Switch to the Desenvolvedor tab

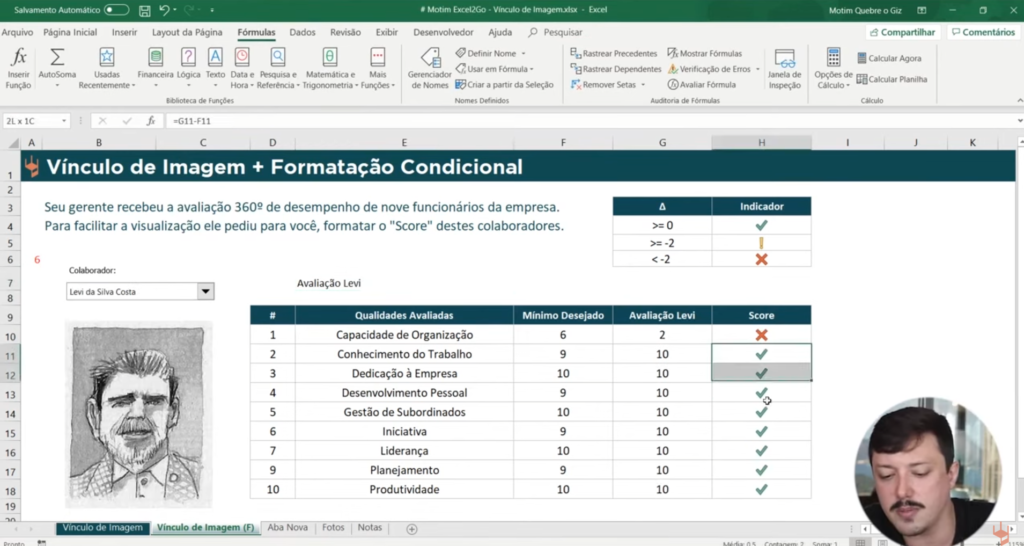[443, 32]
